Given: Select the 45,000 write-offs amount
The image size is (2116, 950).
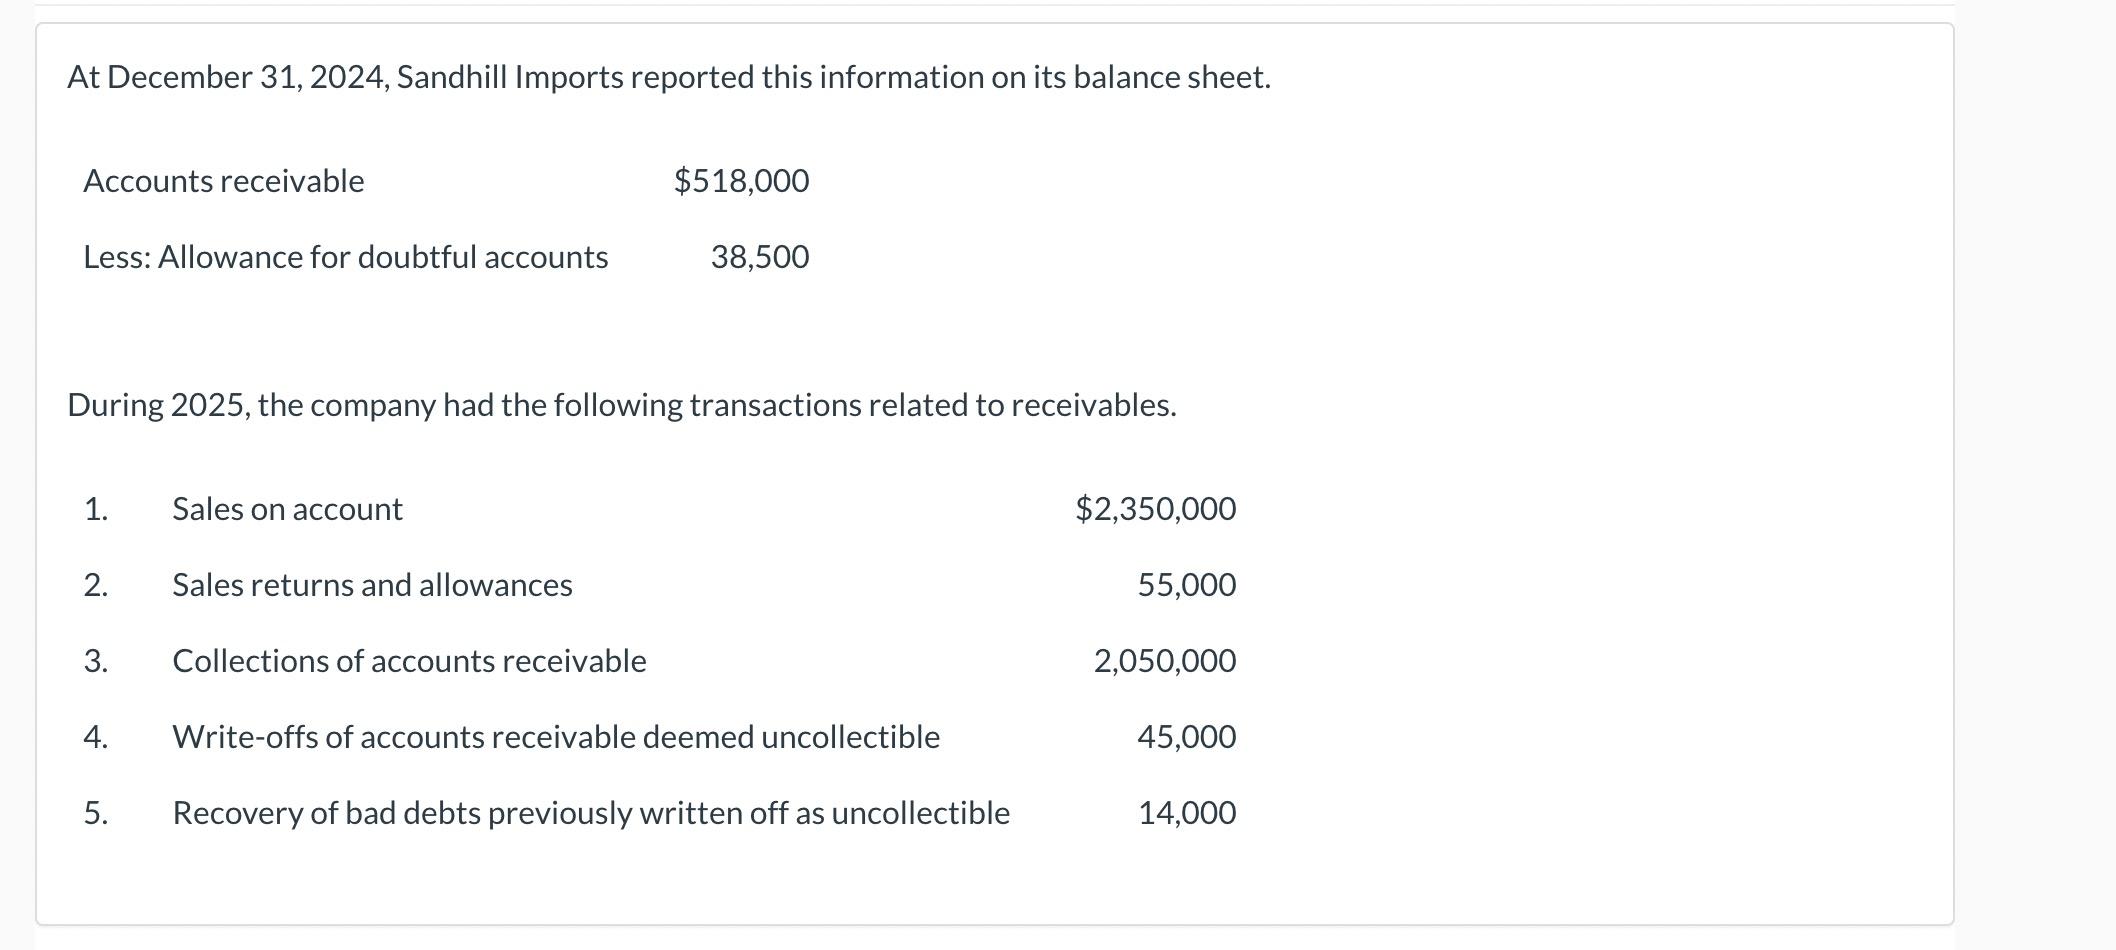Looking at the screenshot, I should [1186, 737].
